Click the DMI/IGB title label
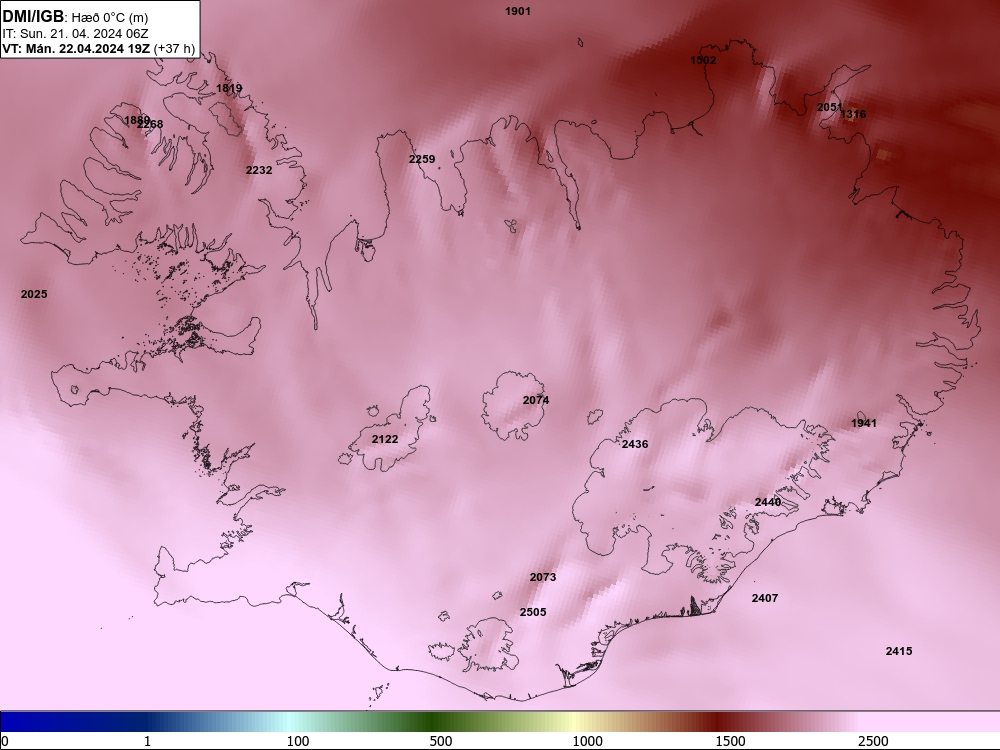The height and width of the screenshot is (750, 1000). coord(33,16)
